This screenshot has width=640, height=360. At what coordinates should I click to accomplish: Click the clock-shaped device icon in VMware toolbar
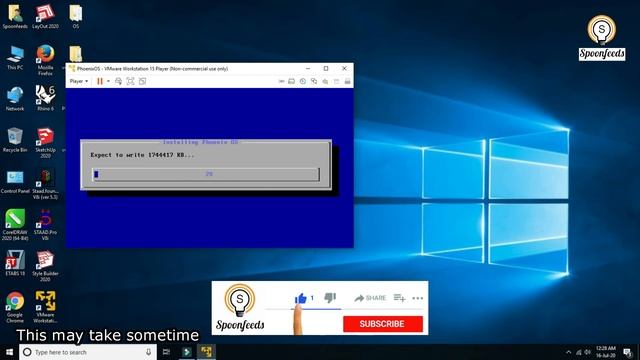pyautogui.click(x=303, y=81)
